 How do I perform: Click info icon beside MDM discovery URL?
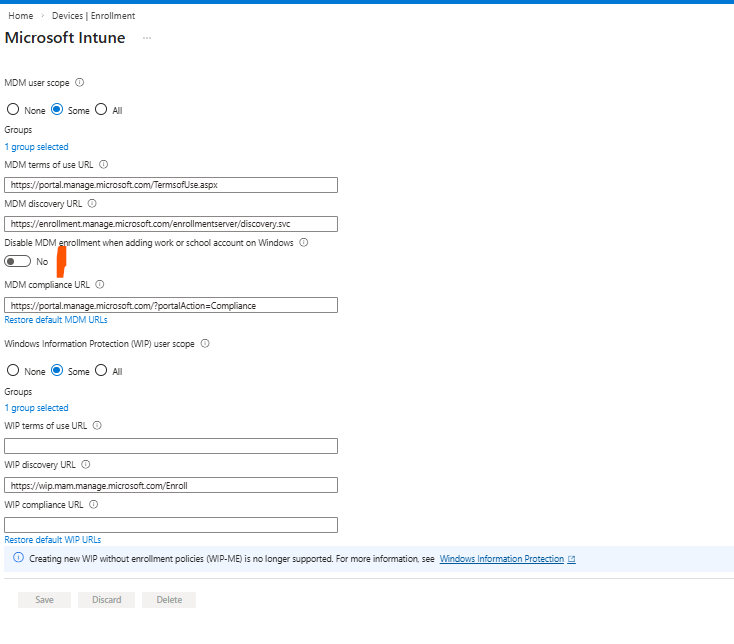92,203
